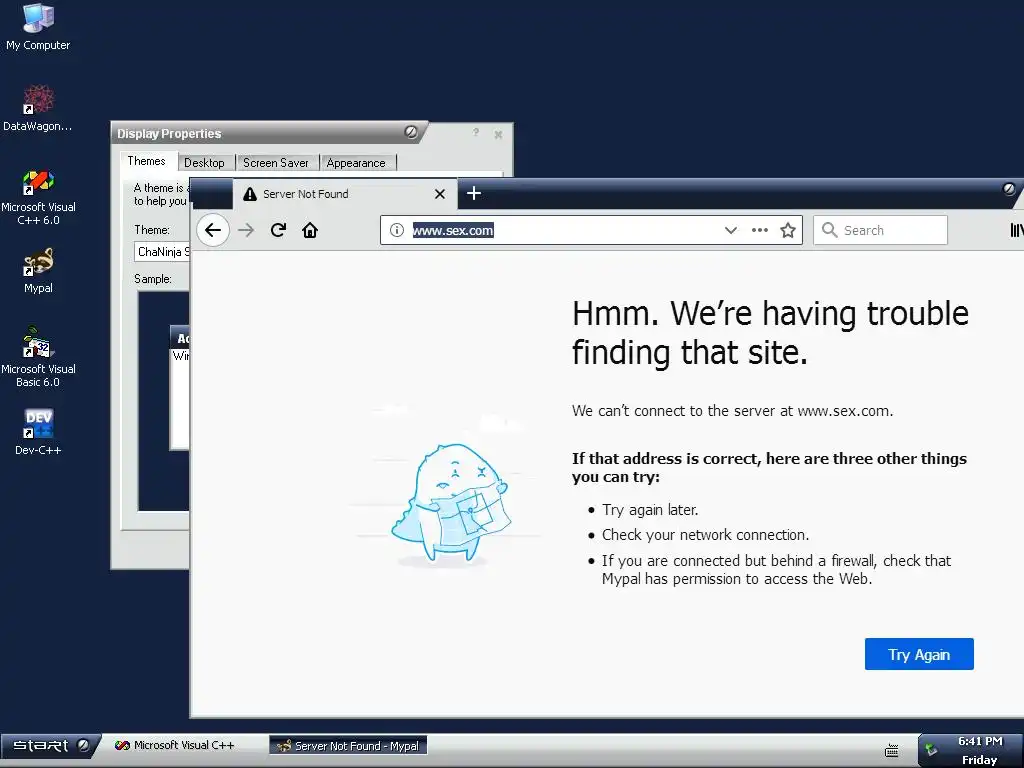Click the 6:41 PM taskbar clock

(x=980, y=741)
